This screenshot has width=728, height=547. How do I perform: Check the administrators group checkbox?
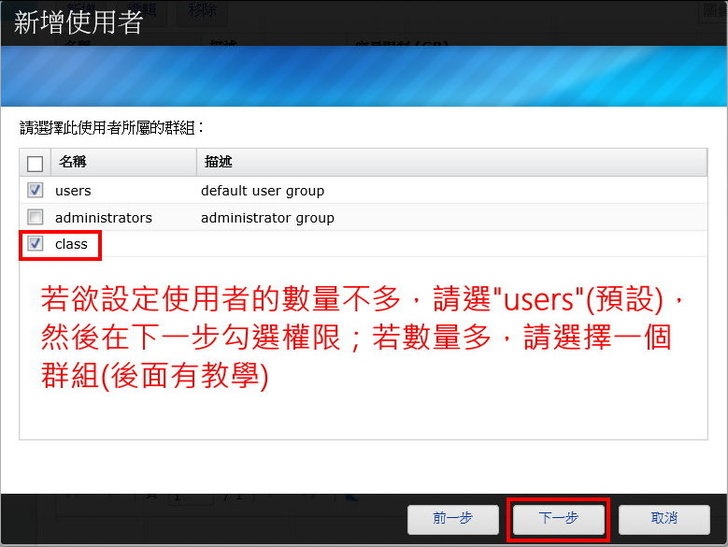coord(35,217)
